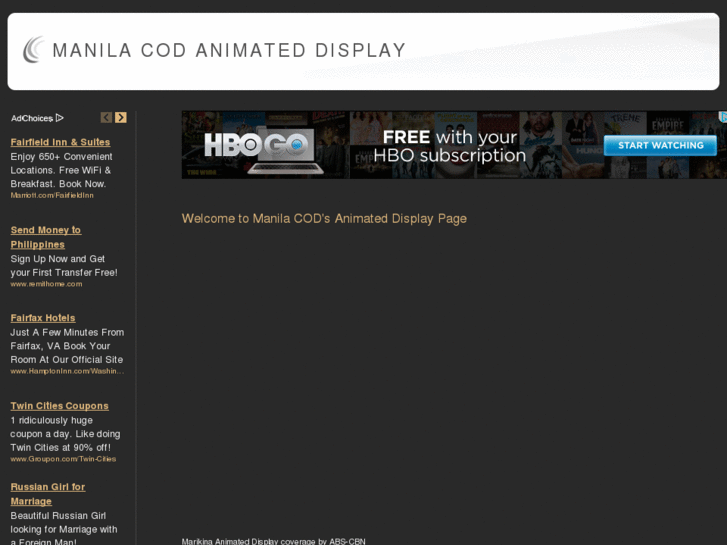
Task: Click 'FREE with your HBO subscription' text
Action: click(449, 147)
